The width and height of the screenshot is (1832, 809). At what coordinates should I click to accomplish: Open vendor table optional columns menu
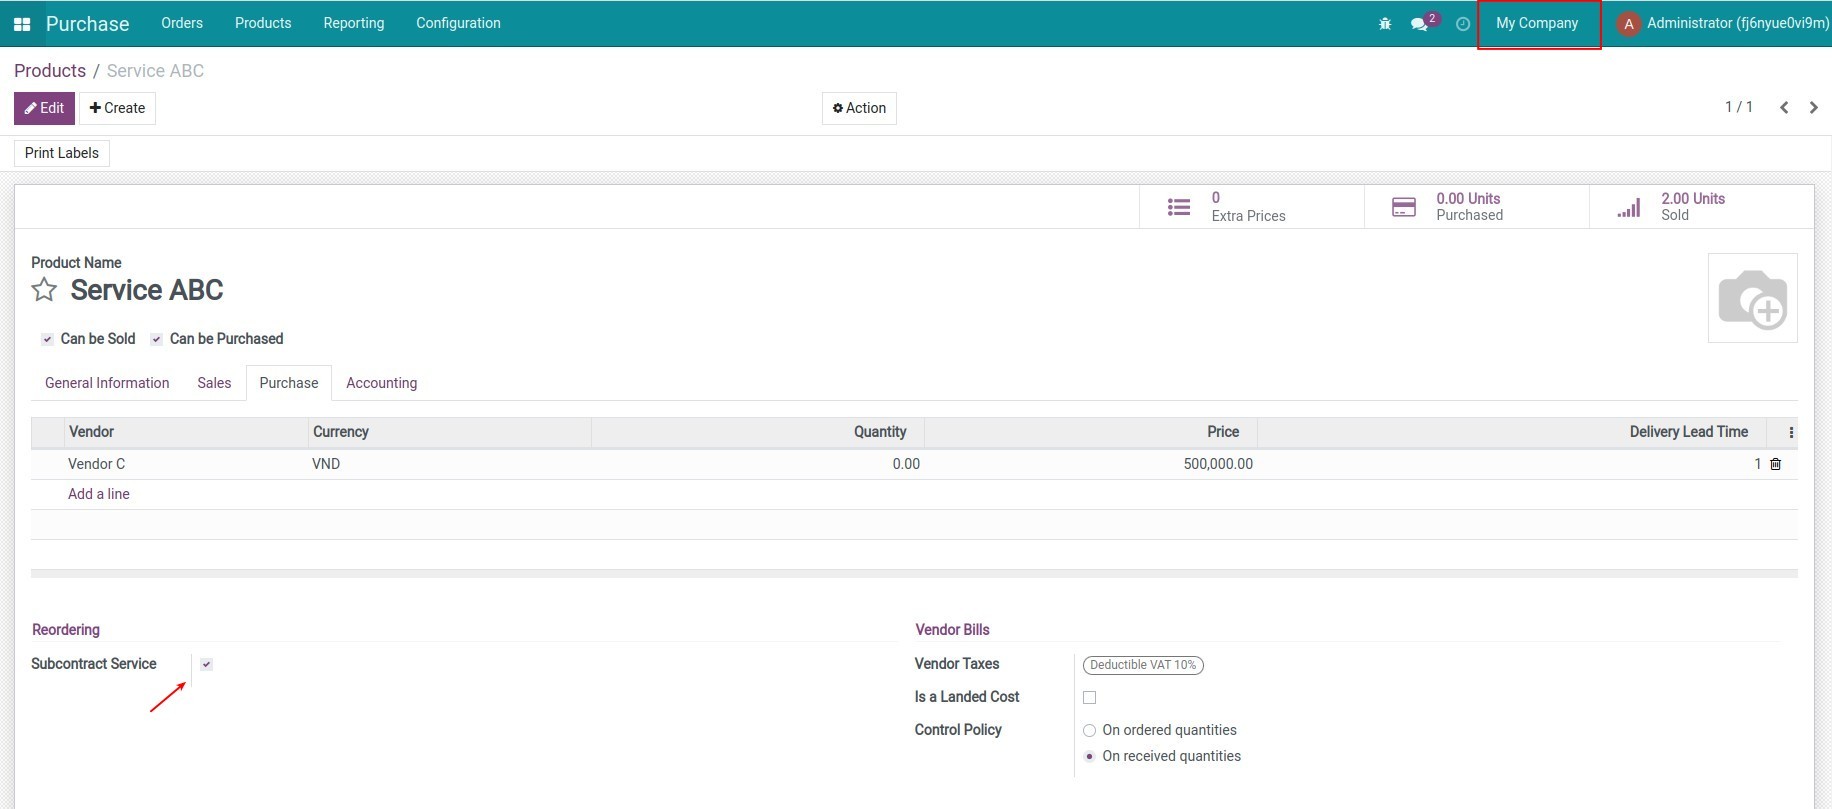pos(1790,432)
